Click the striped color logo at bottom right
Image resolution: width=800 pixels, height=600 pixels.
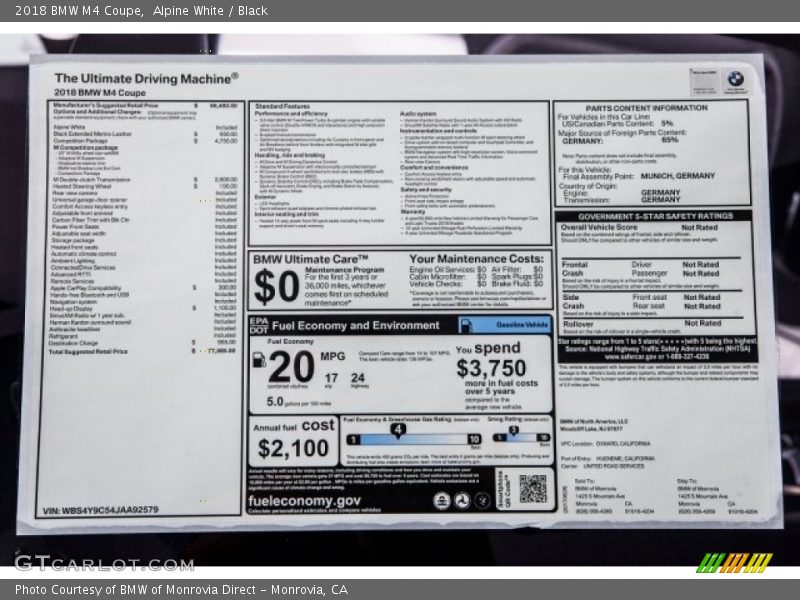[734, 562]
